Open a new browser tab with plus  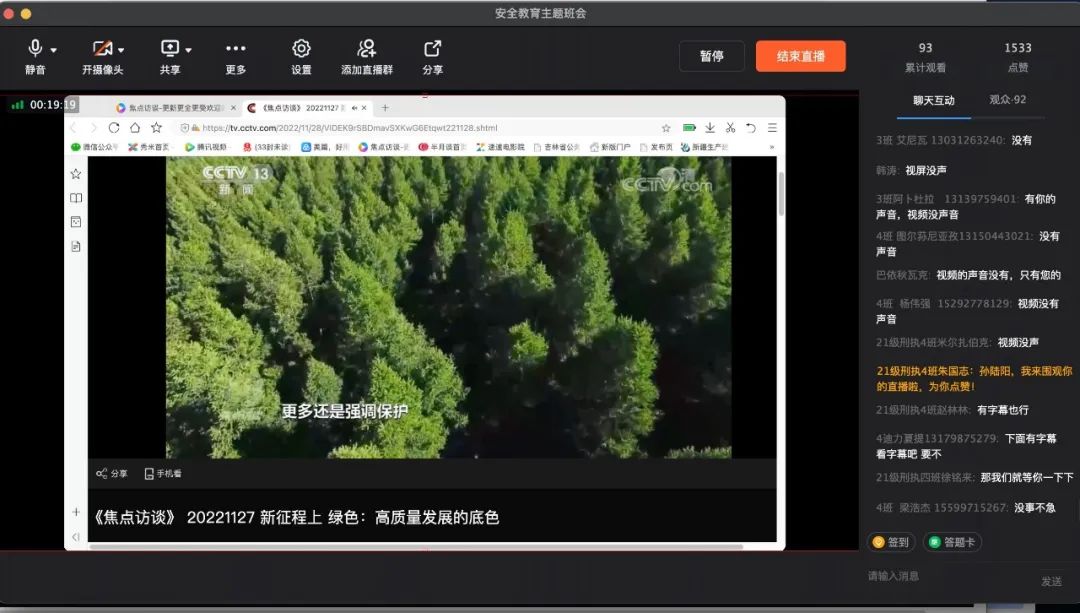(x=385, y=108)
